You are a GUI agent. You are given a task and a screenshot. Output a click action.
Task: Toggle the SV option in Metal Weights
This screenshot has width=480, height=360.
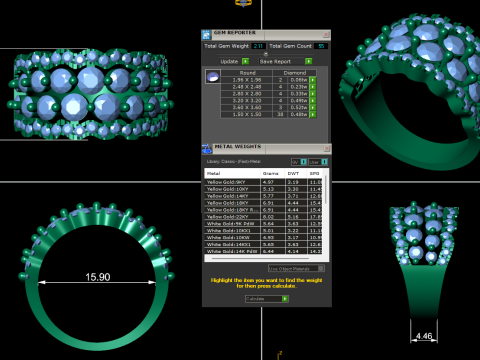click(x=304, y=162)
